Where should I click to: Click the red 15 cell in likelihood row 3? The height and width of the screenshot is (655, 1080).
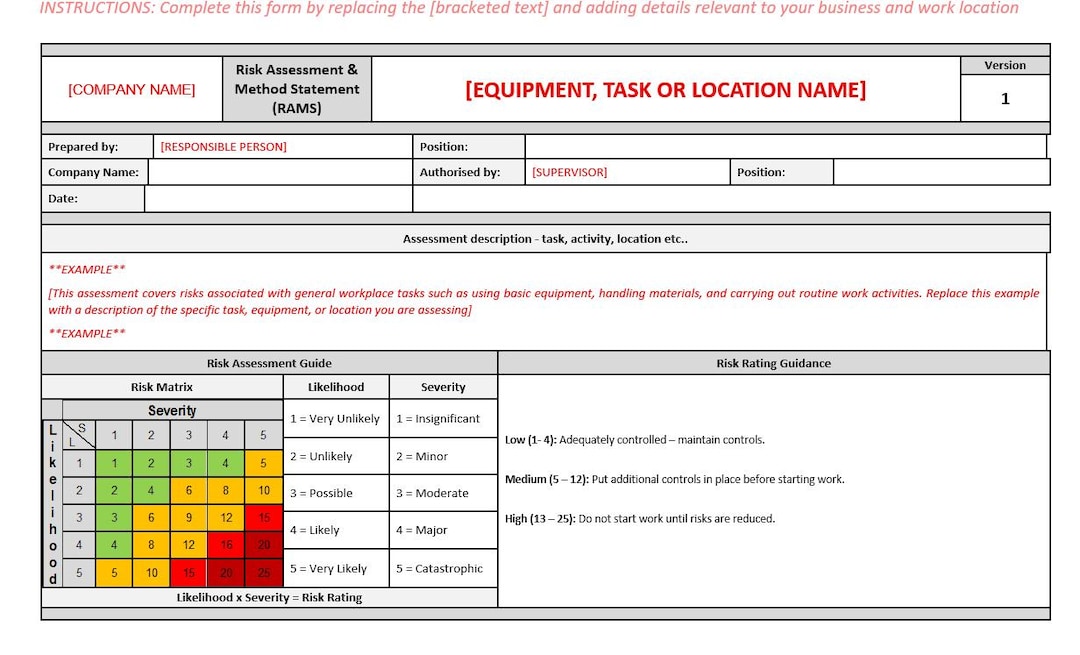coord(263,517)
